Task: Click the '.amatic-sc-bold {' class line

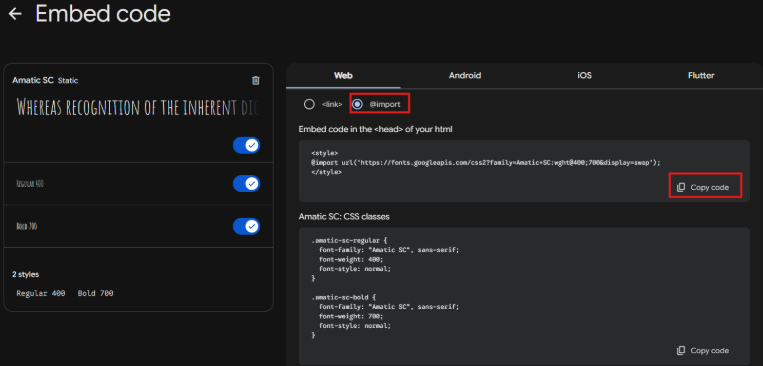Action: [x=345, y=296]
